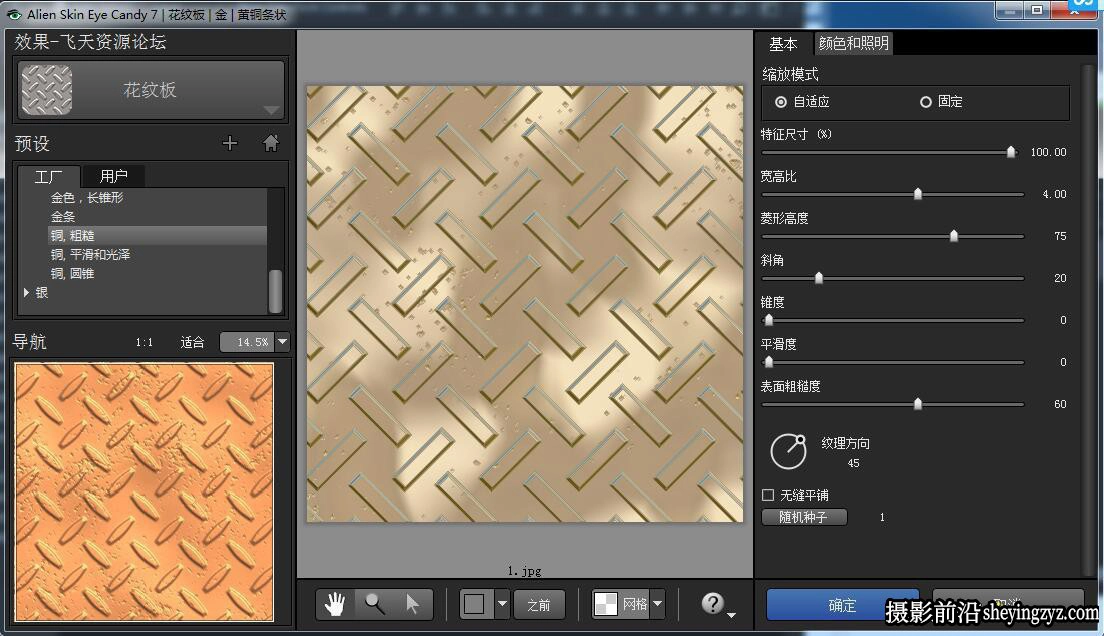1104x636 pixels.
Task: Open the help question mark menu
Action: click(717, 604)
